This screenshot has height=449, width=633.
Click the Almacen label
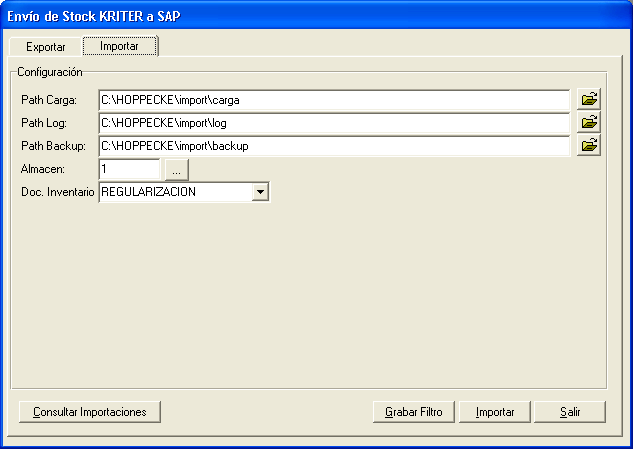pos(43,169)
